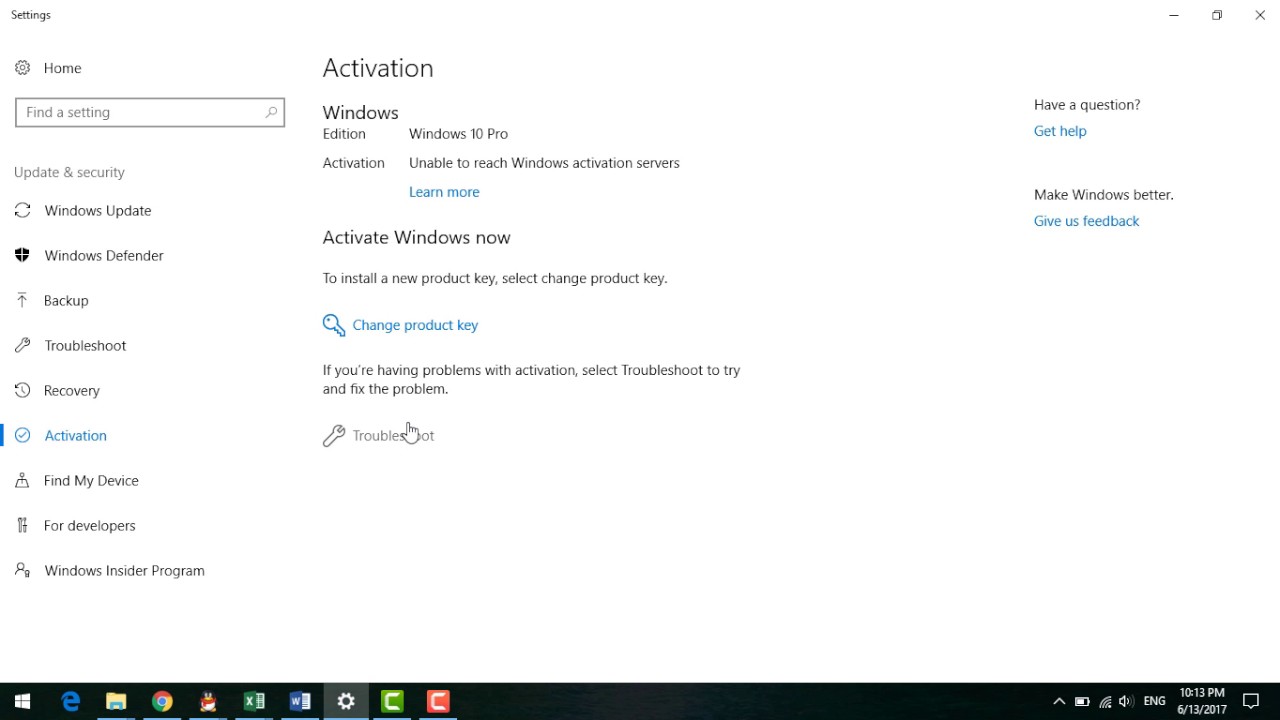Click the Home gear icon
The image size is (1280, 720).
(x=22, y=68)
